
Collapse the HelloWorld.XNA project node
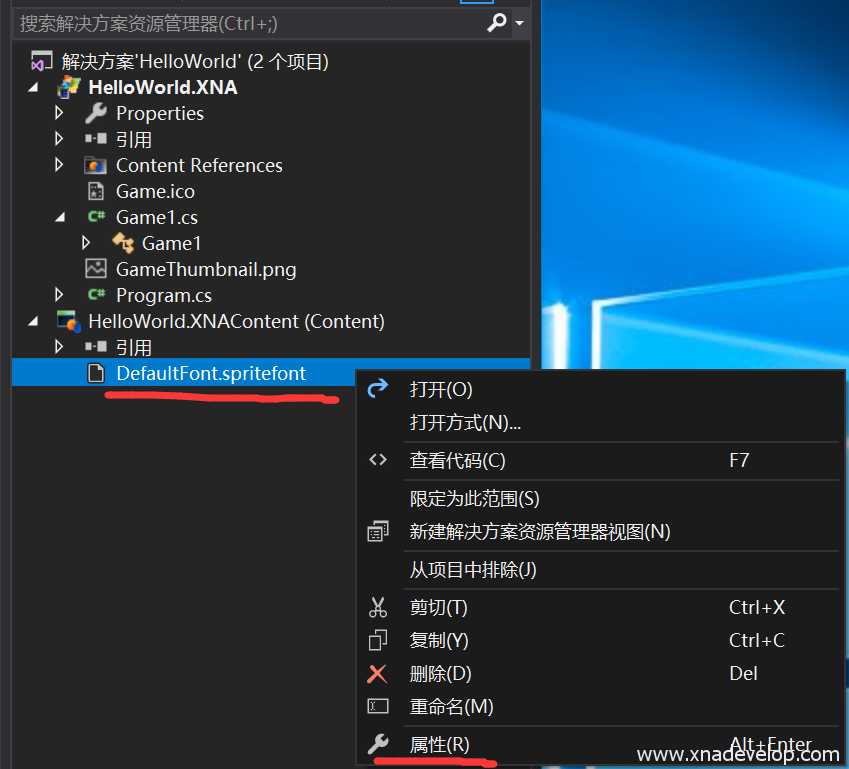pyautogui.click(x=35, y=88)
